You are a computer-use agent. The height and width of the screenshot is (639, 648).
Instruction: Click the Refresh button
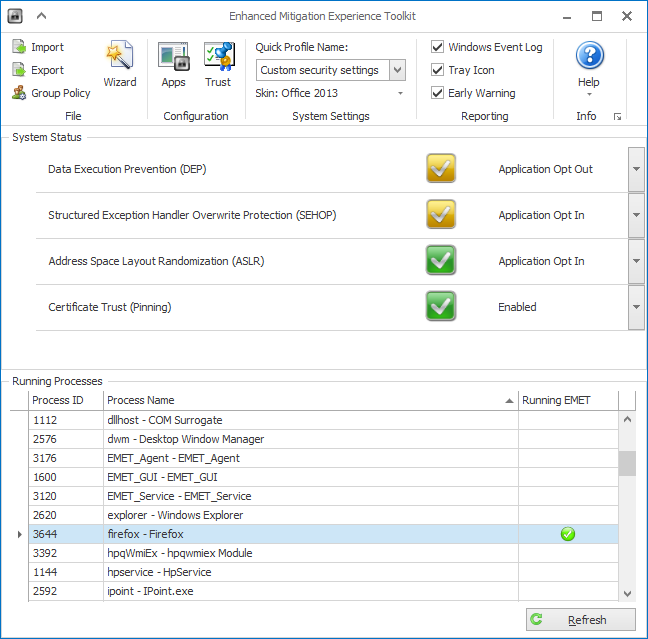click(x=581, y=620)
